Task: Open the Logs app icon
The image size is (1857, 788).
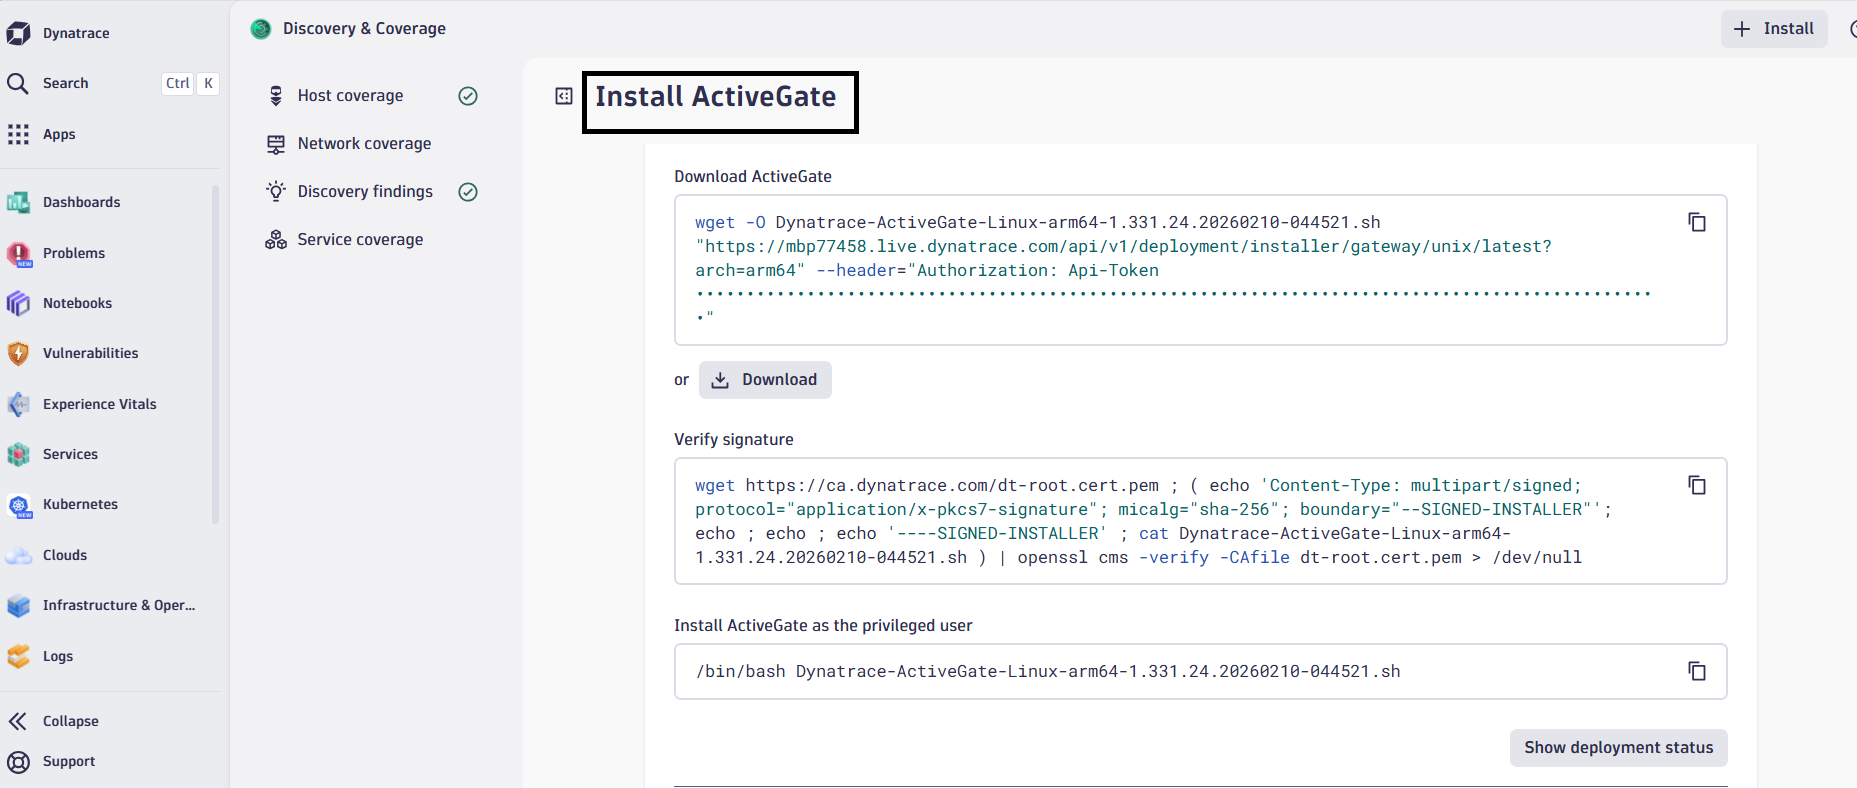Action: pyautogui.click(x=18, y=656)
